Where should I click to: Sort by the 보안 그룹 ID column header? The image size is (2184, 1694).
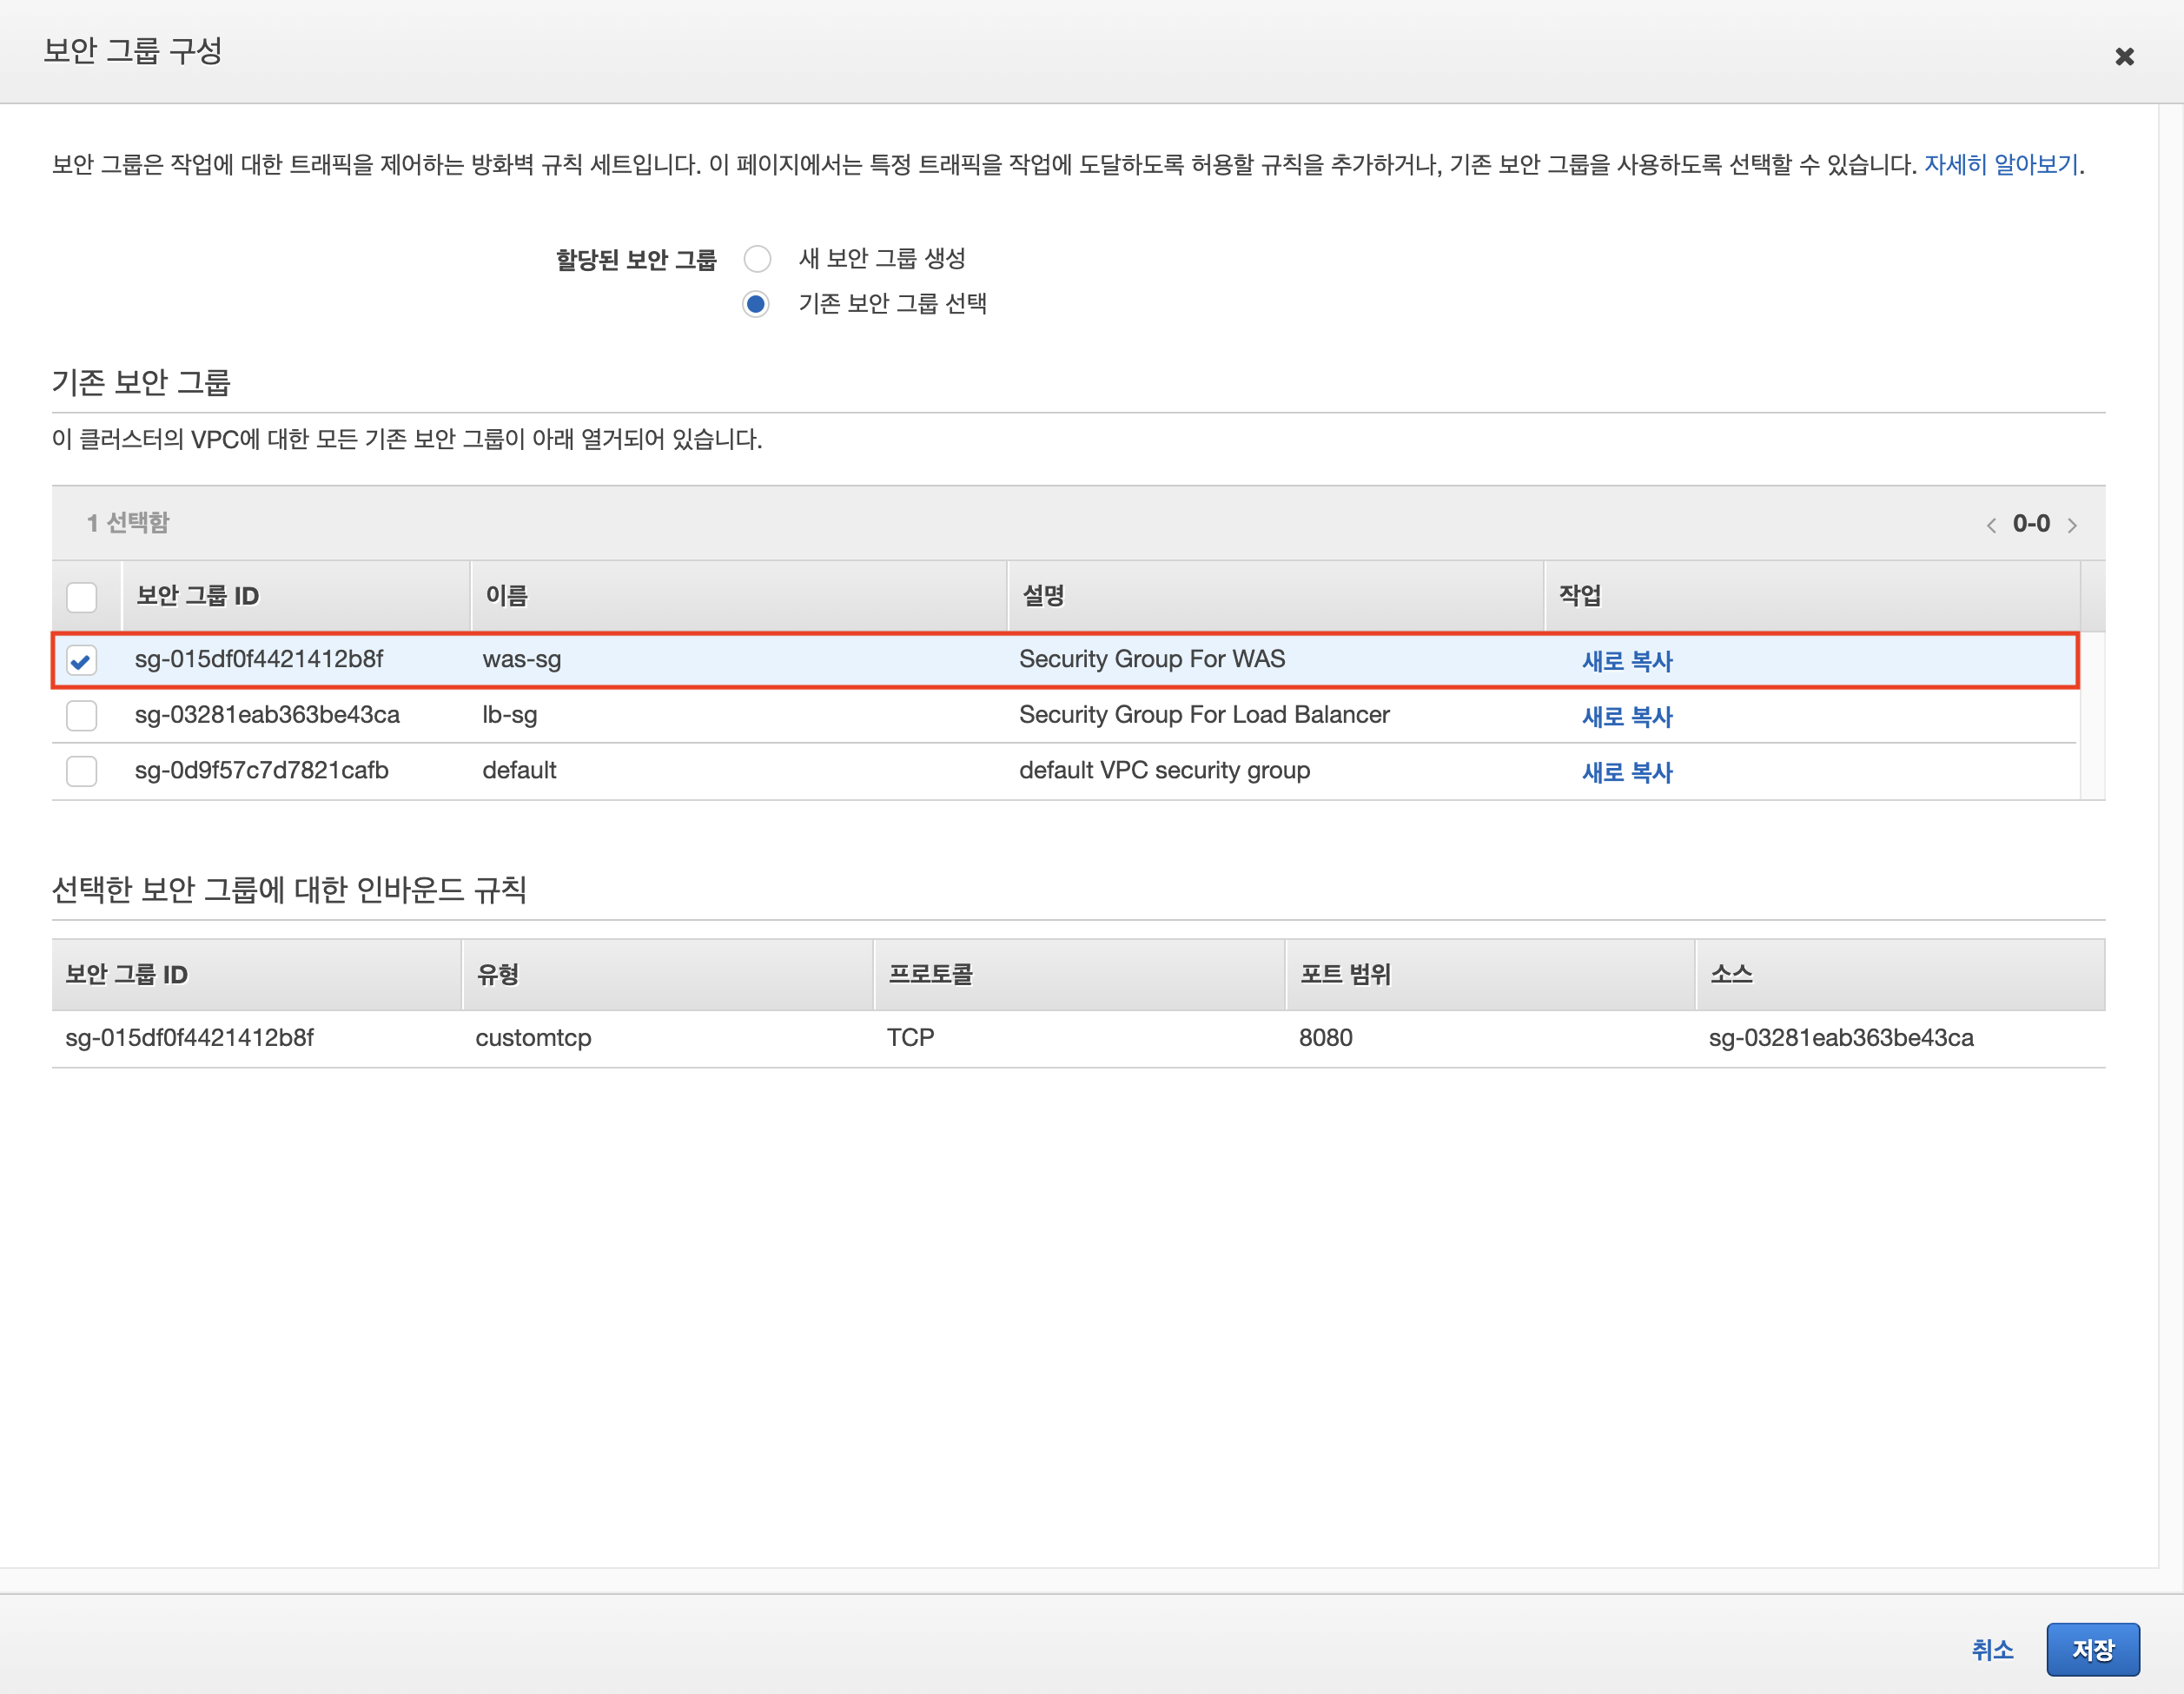point(198,596)
